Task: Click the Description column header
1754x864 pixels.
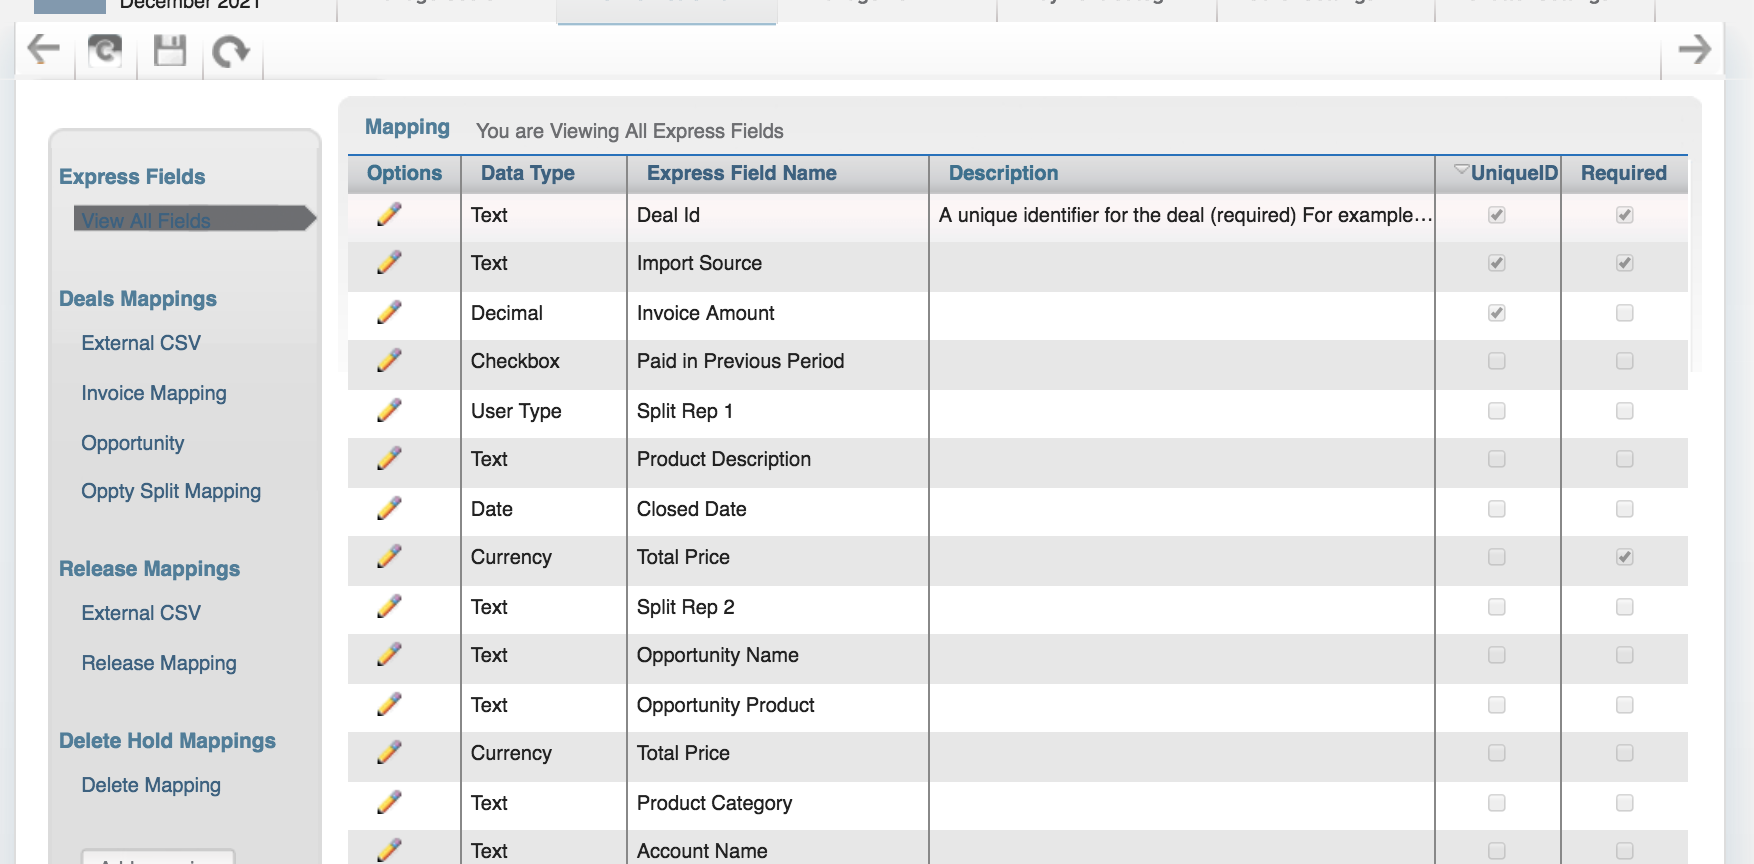Action: click(1003, 173)
